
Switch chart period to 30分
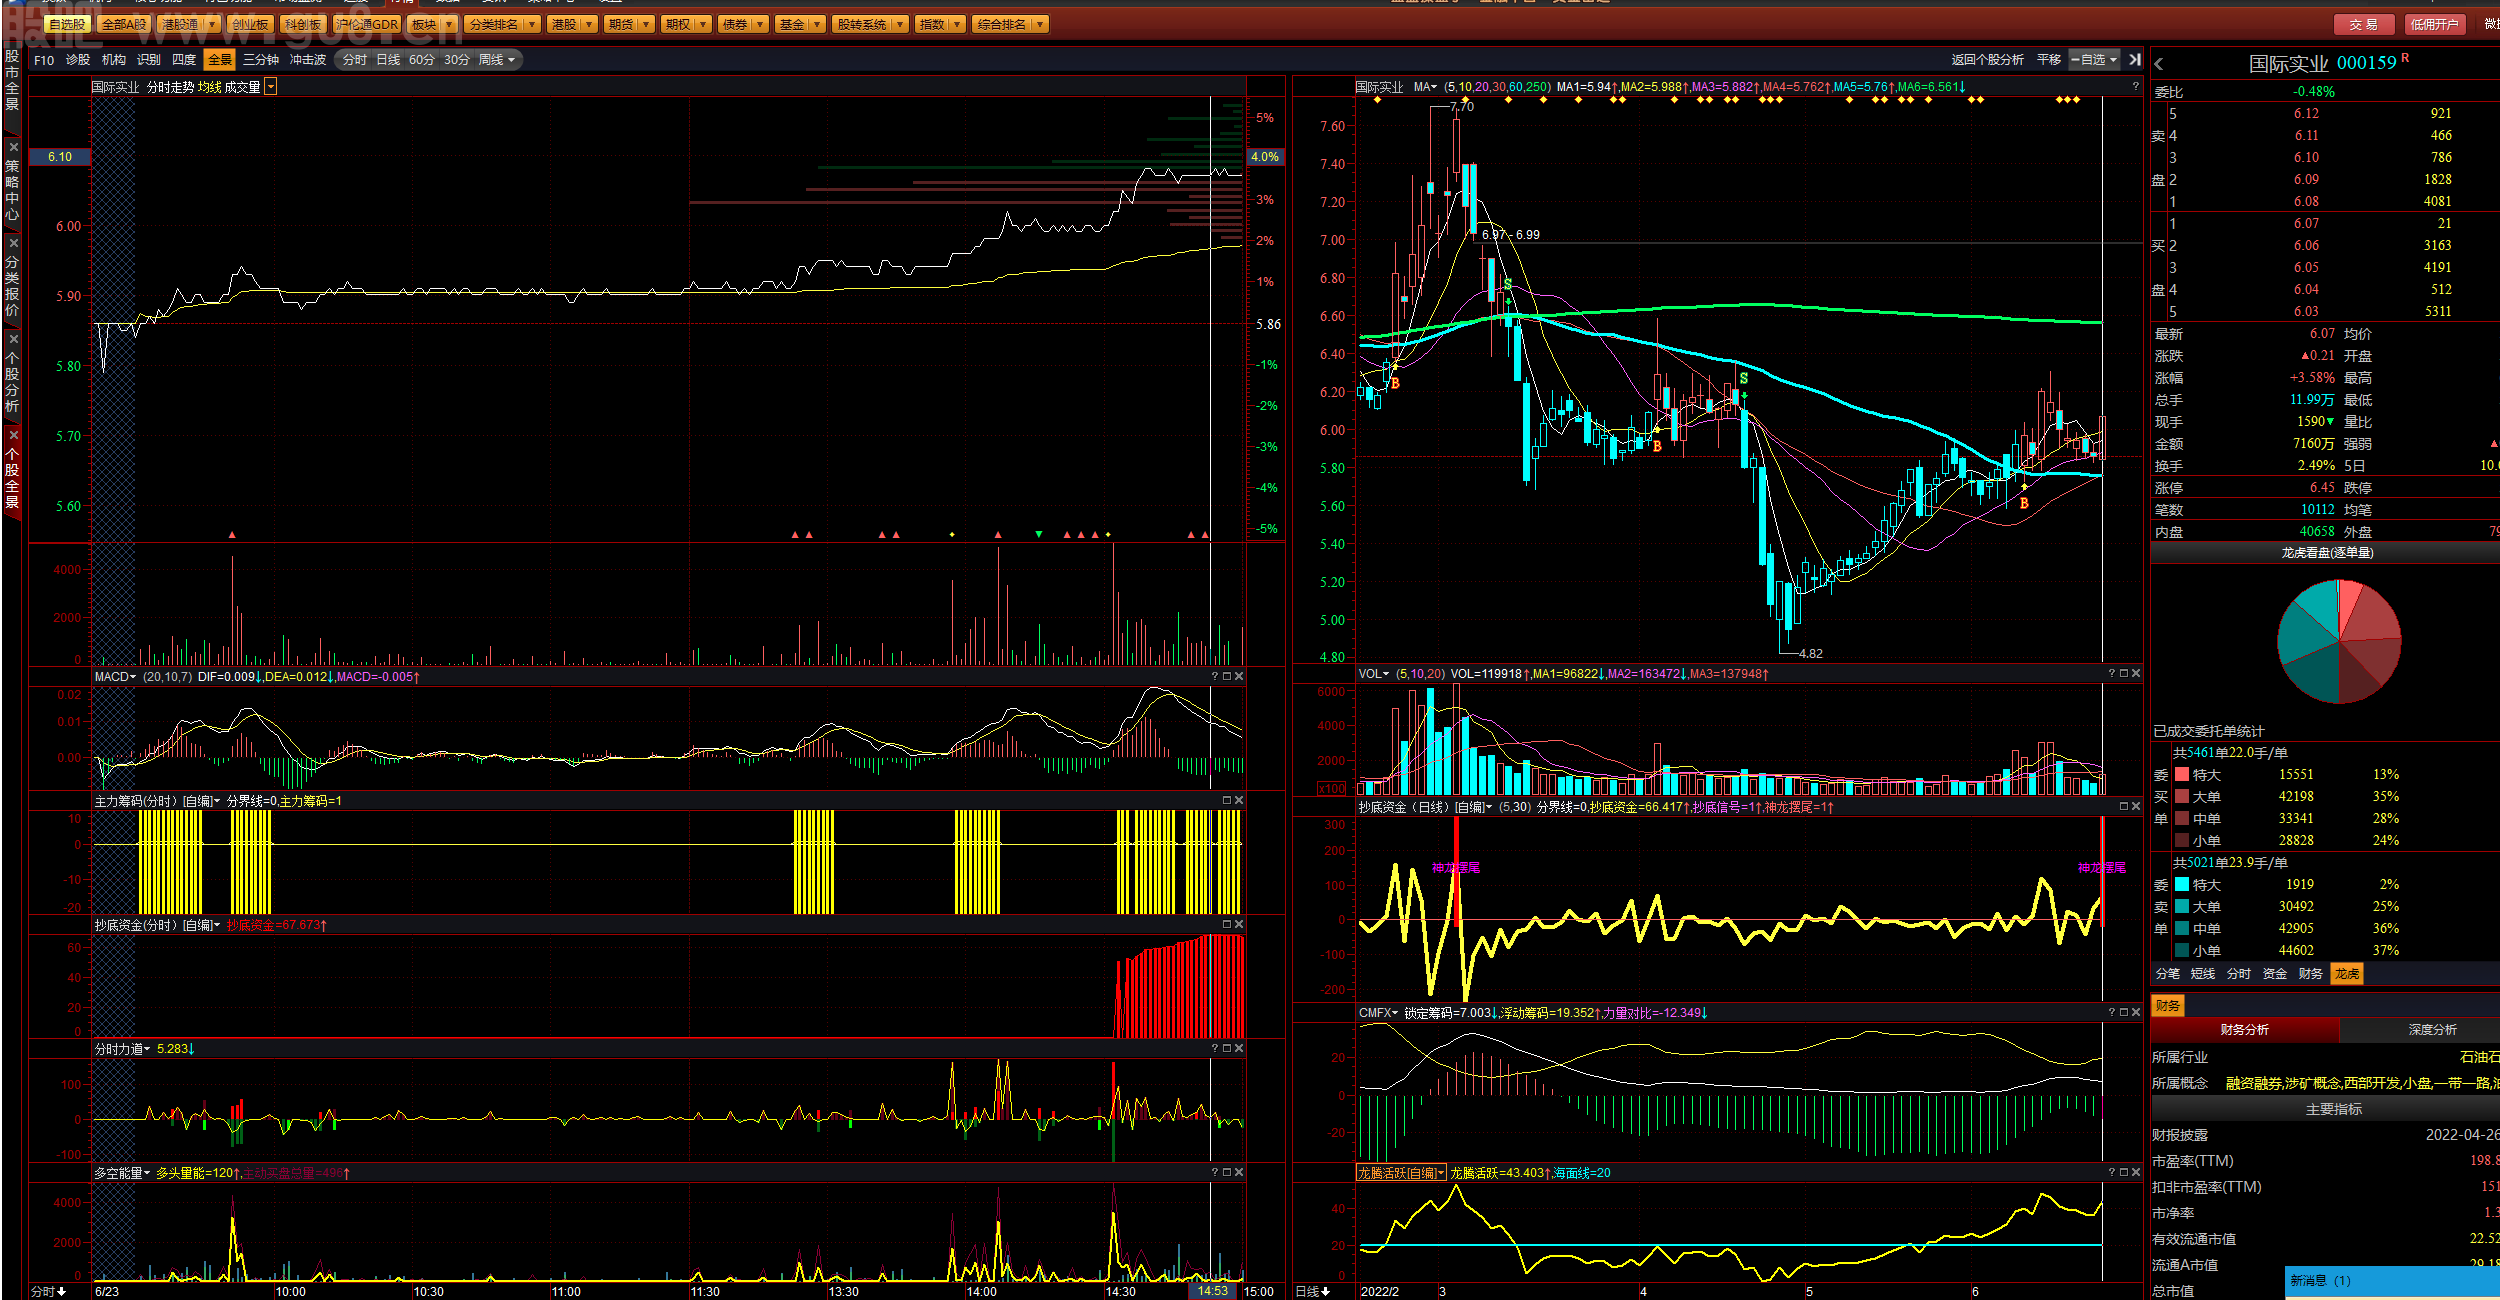pyautogui.click(x=457, y=60)
